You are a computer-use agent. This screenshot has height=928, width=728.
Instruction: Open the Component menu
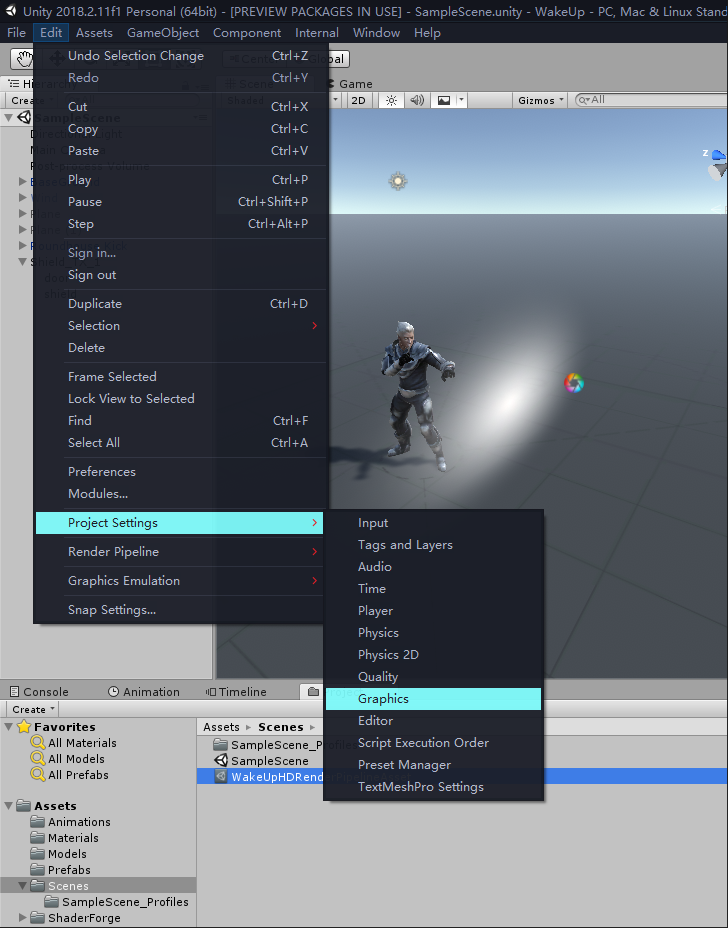[247, 33]
